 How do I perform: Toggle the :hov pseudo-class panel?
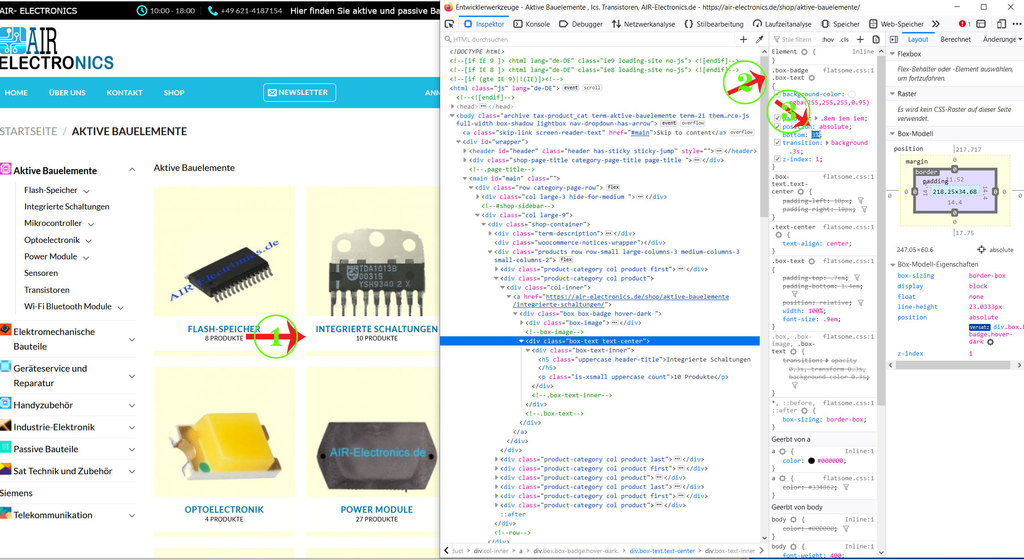(x=828, y=39)
